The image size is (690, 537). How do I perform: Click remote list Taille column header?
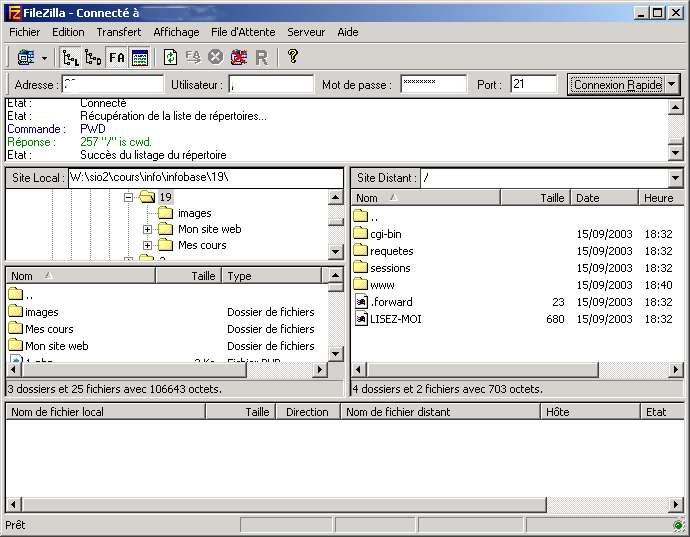(x=536, y=198)
